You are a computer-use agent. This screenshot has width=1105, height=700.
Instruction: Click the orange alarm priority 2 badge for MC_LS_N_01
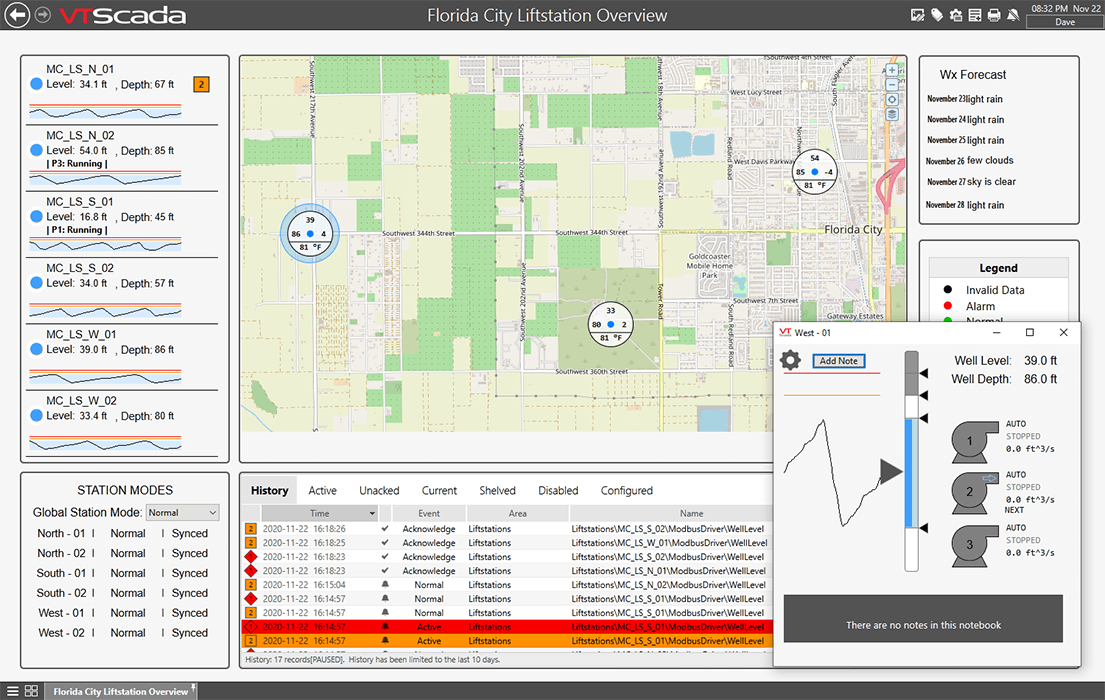coord(201,85)
